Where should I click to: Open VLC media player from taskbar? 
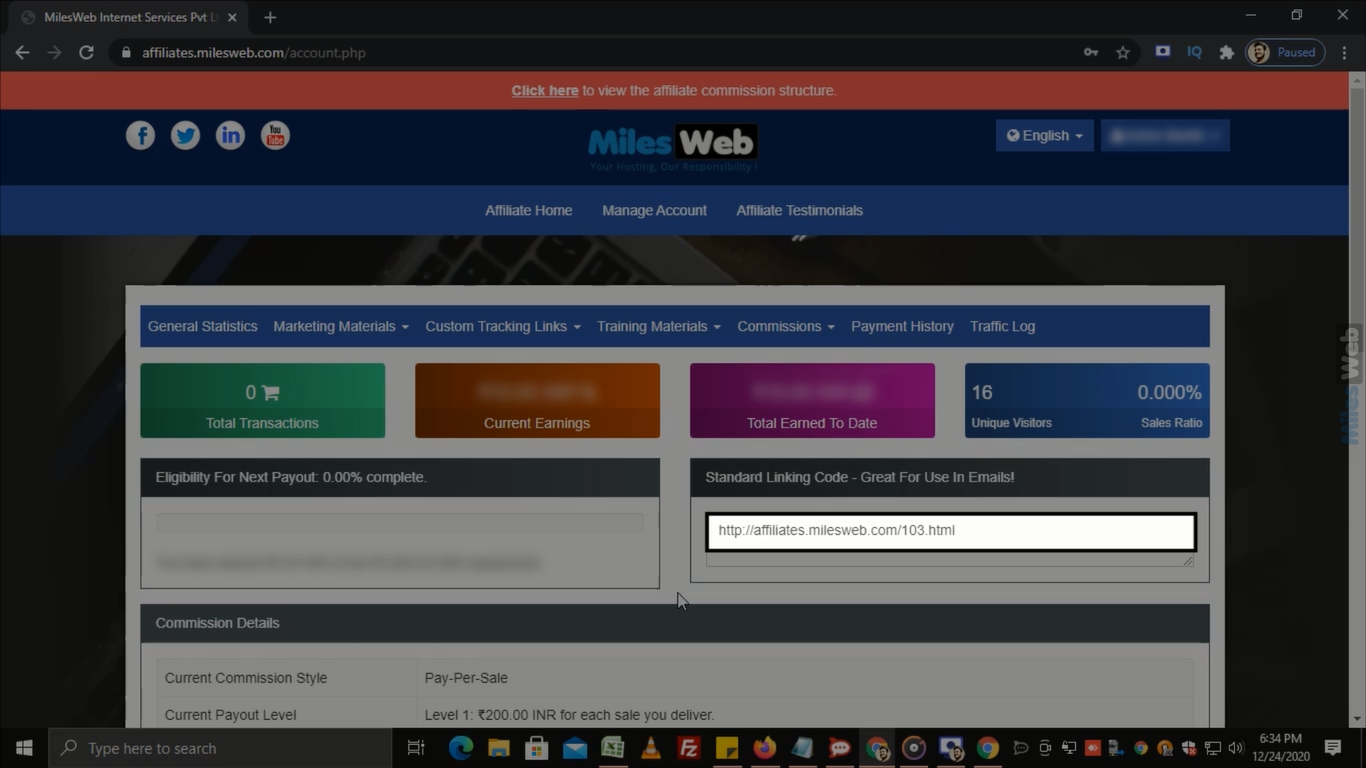click(650, 748)
